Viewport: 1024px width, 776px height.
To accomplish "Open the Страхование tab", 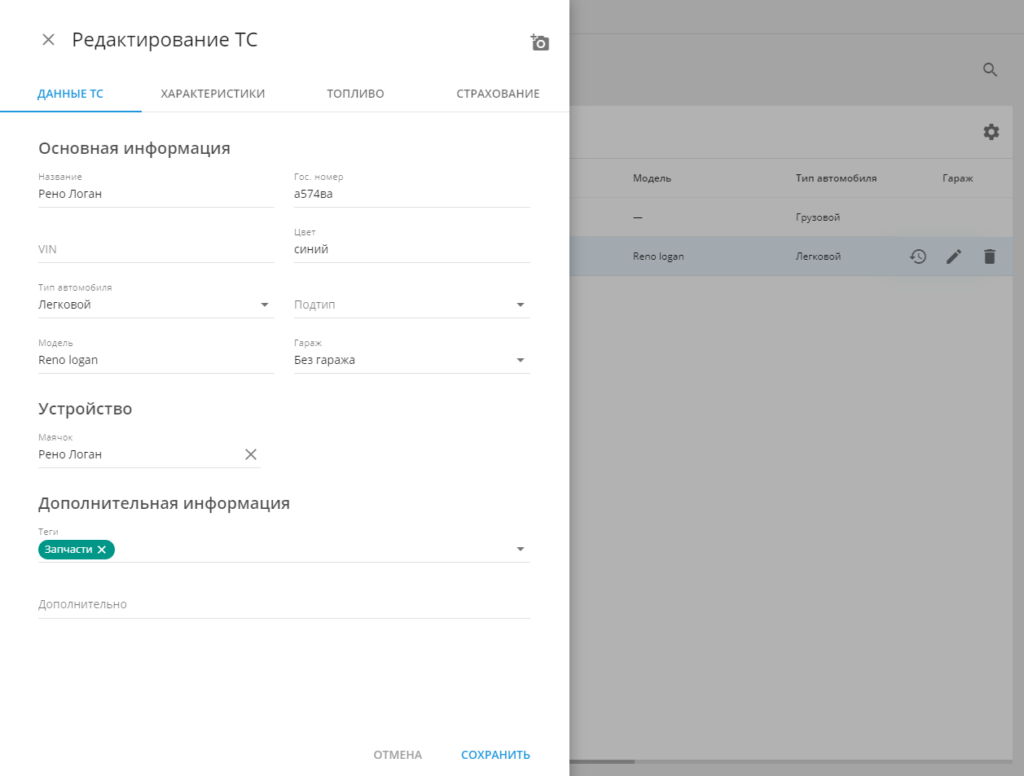I will (x=497, y=94).
